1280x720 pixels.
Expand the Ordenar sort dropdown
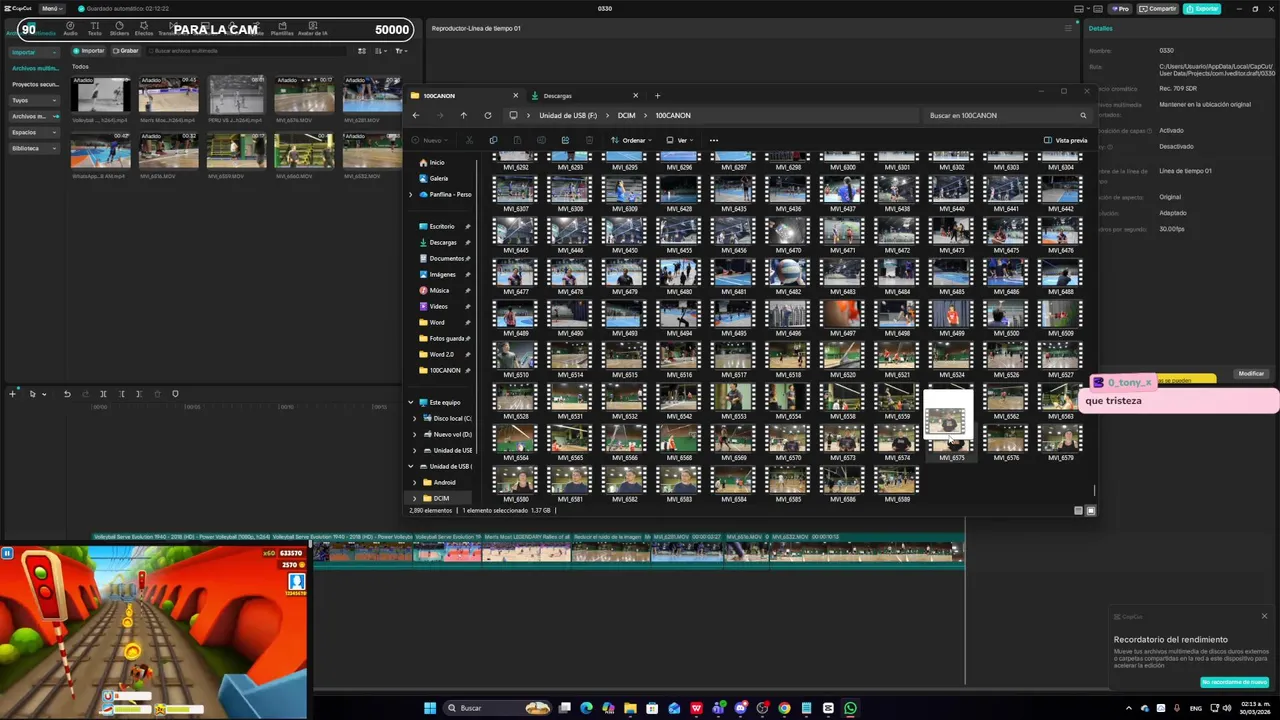tap(631, 140)
